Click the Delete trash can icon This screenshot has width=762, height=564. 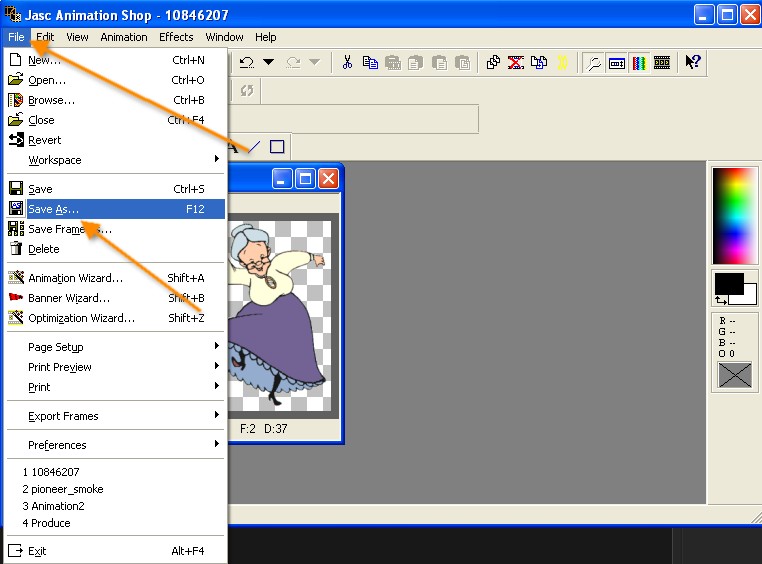coord(16,248)
